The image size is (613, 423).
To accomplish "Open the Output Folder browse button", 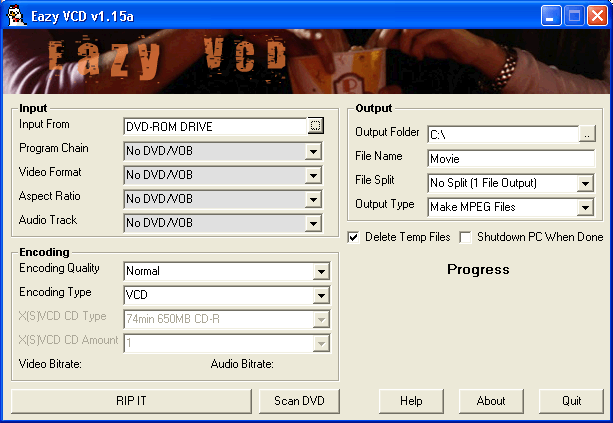I will tap(587, 134).
